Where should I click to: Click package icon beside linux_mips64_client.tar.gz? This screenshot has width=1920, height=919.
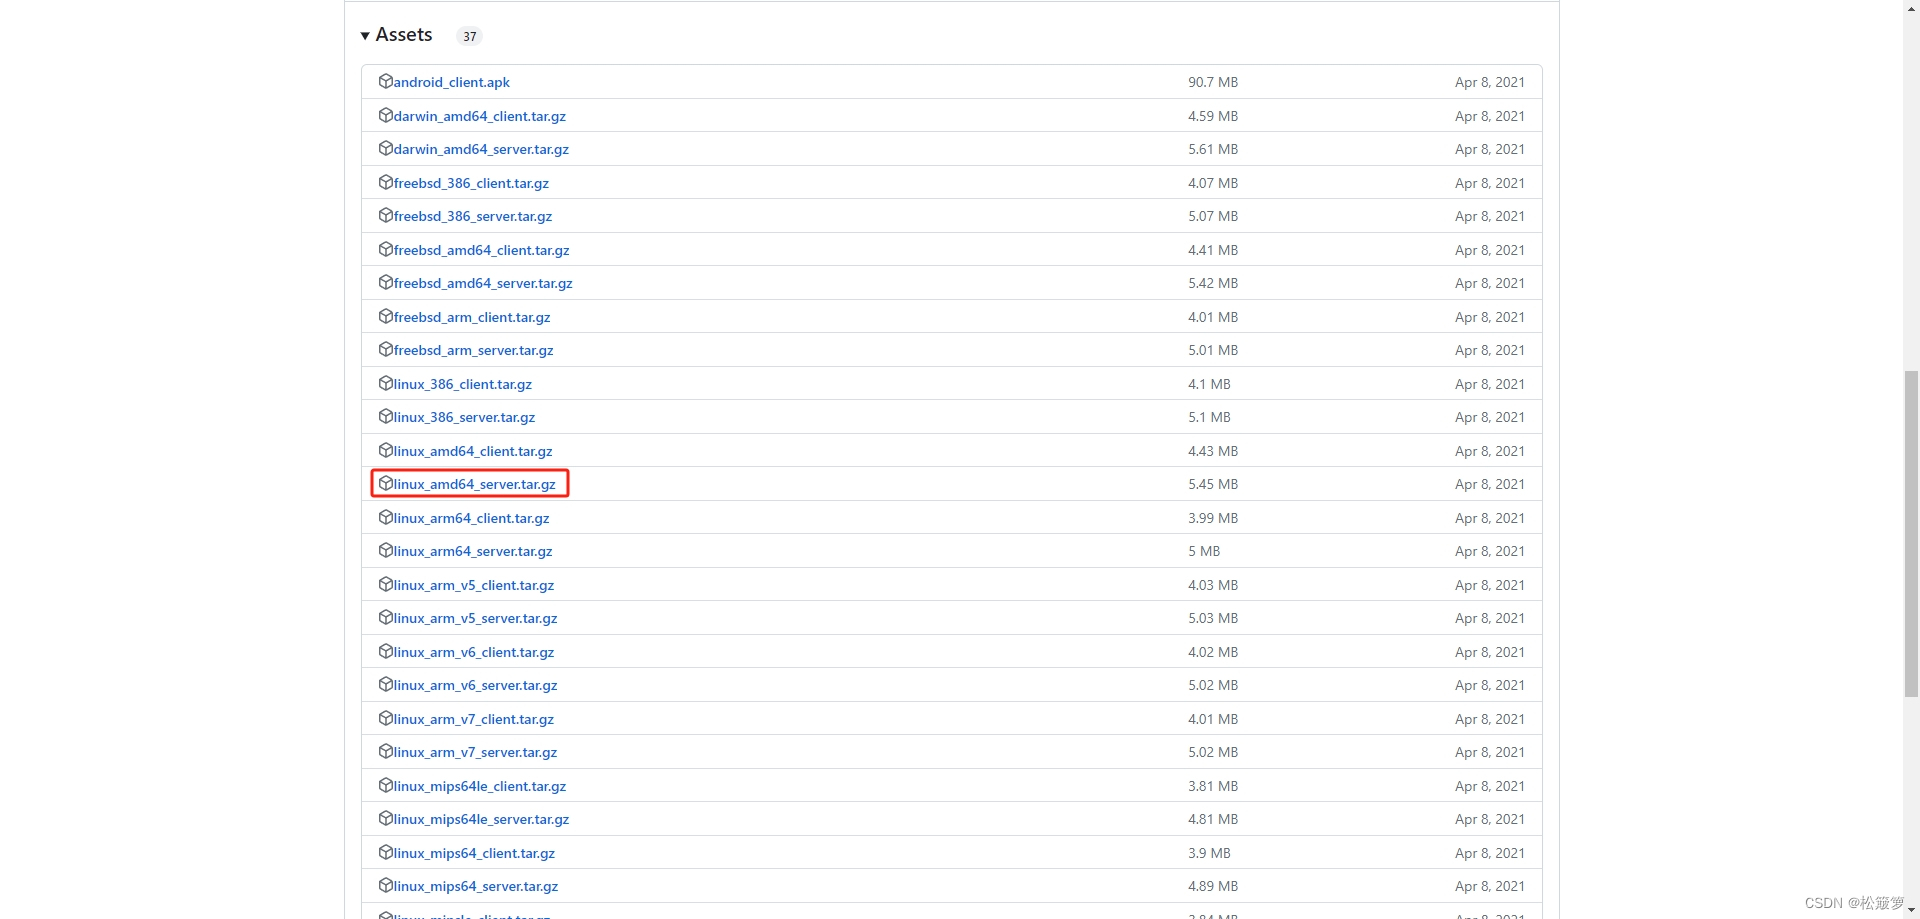[385, 852]
